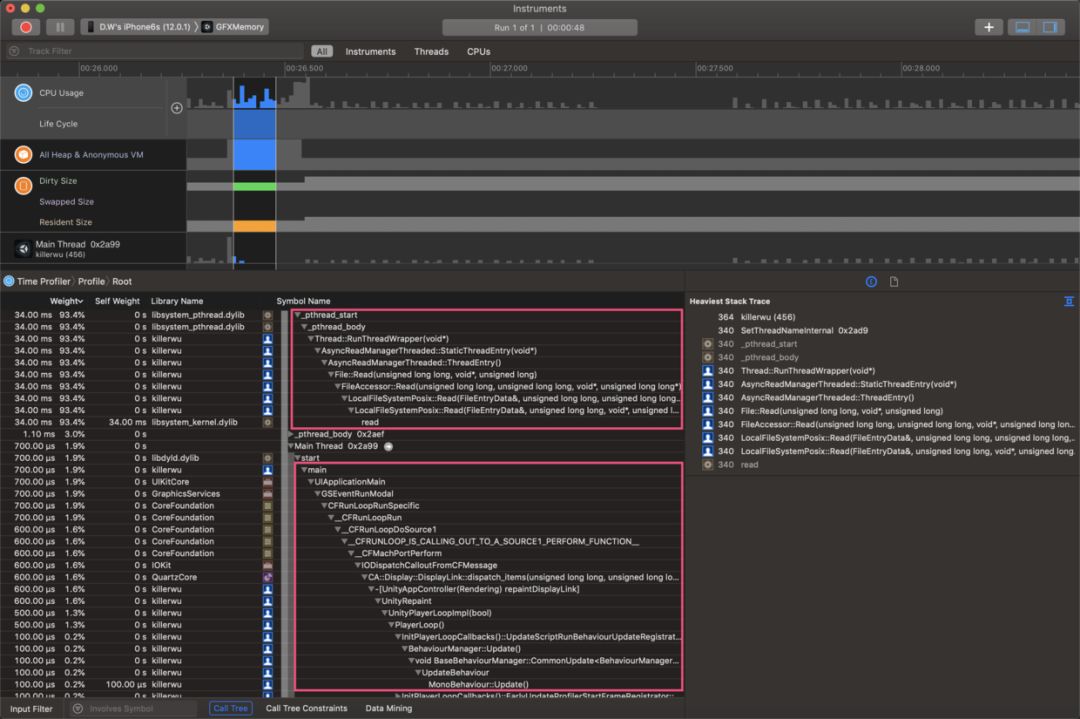Screen dimensions: 1080x719
Task: Open the GFXMemory target selector
Action: [234, 27]
